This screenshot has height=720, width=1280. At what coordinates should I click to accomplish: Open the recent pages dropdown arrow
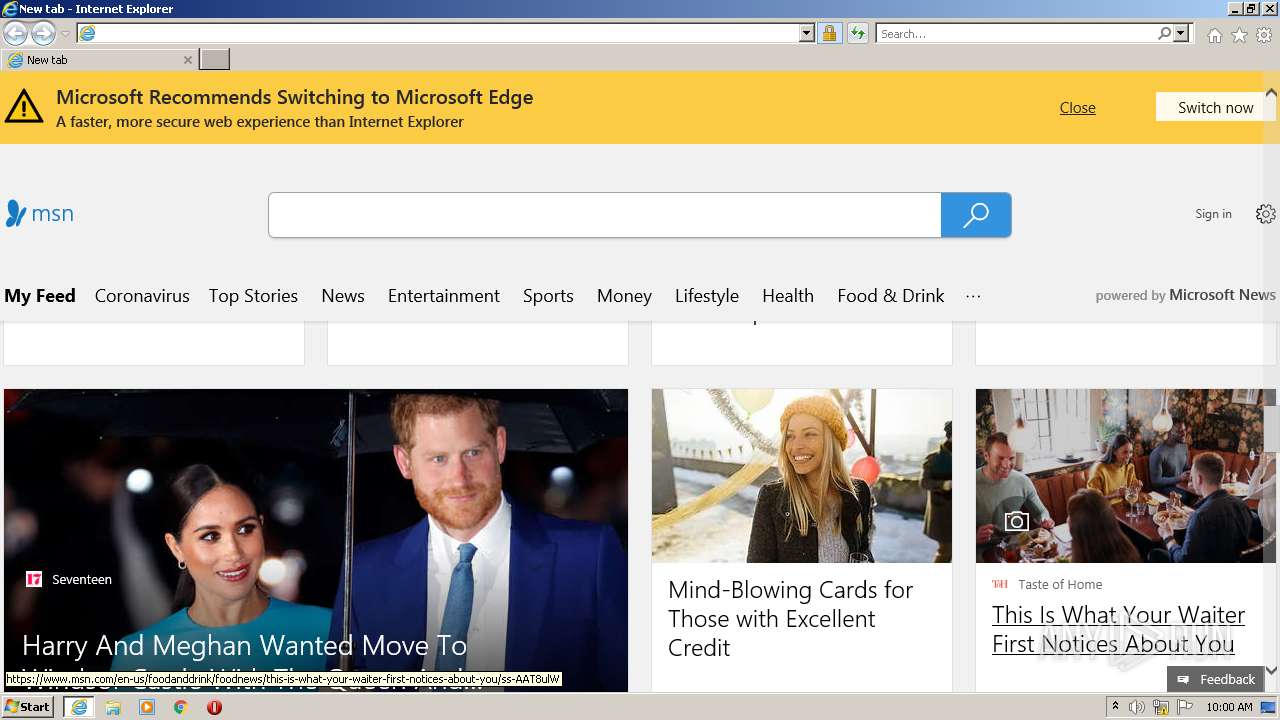coord(66,34)
